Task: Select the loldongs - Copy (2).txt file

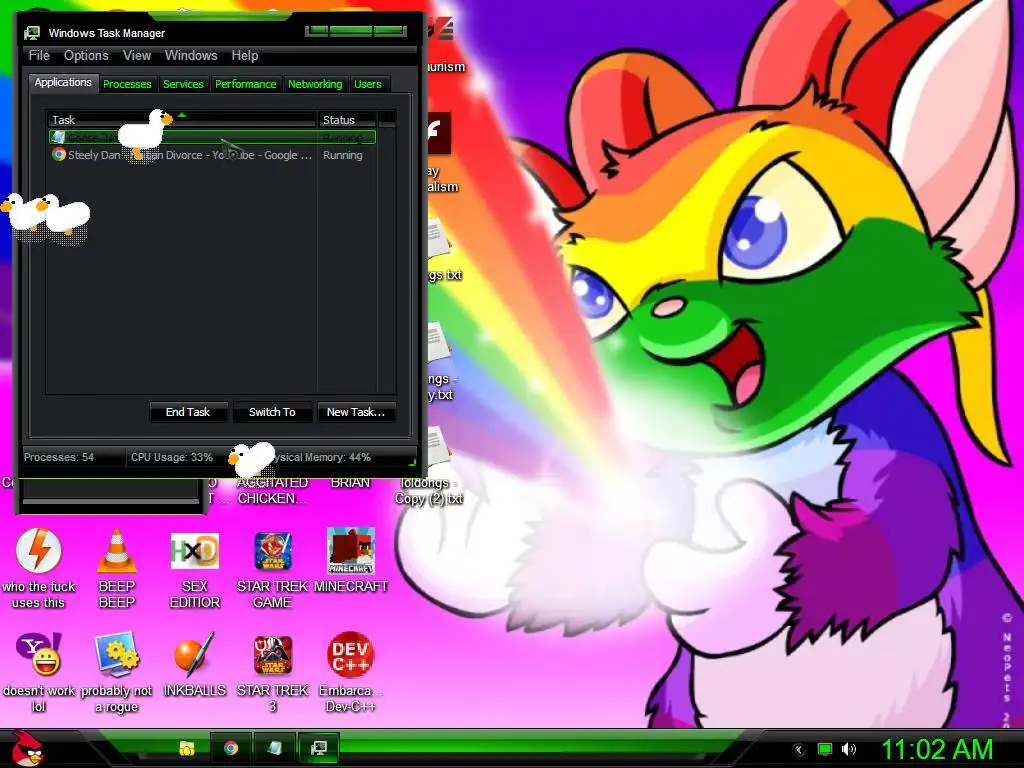Action: click(x=429, y=490)
